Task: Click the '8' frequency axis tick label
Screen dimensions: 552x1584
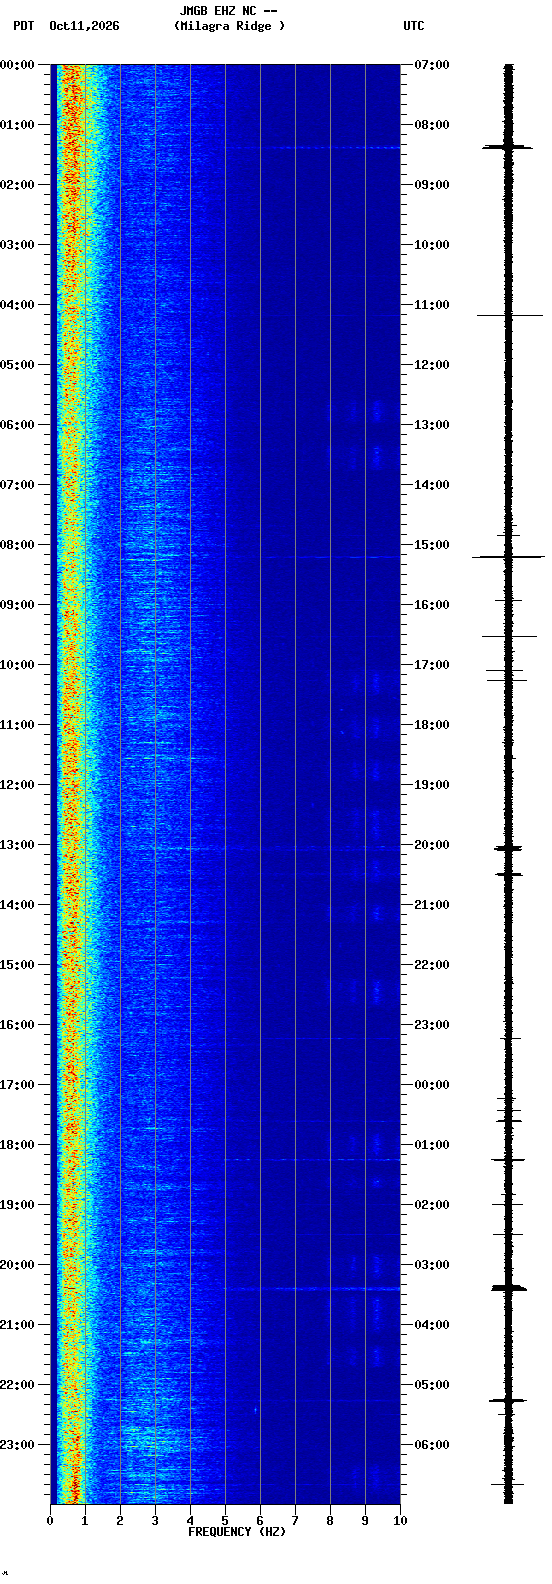Action: click(330, 1521)
